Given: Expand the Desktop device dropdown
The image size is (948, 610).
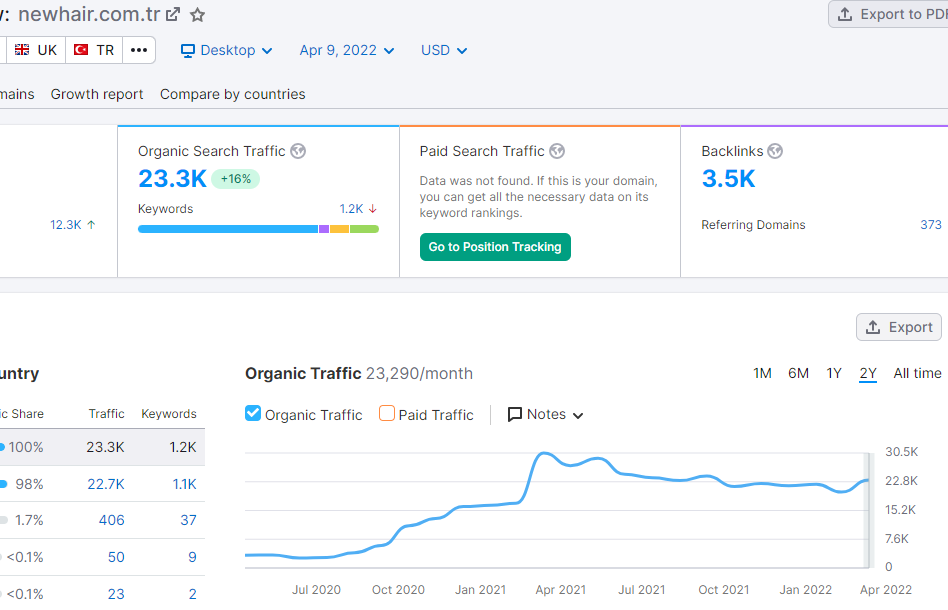Looking at the screenshot, I should [x=226, y=50].
